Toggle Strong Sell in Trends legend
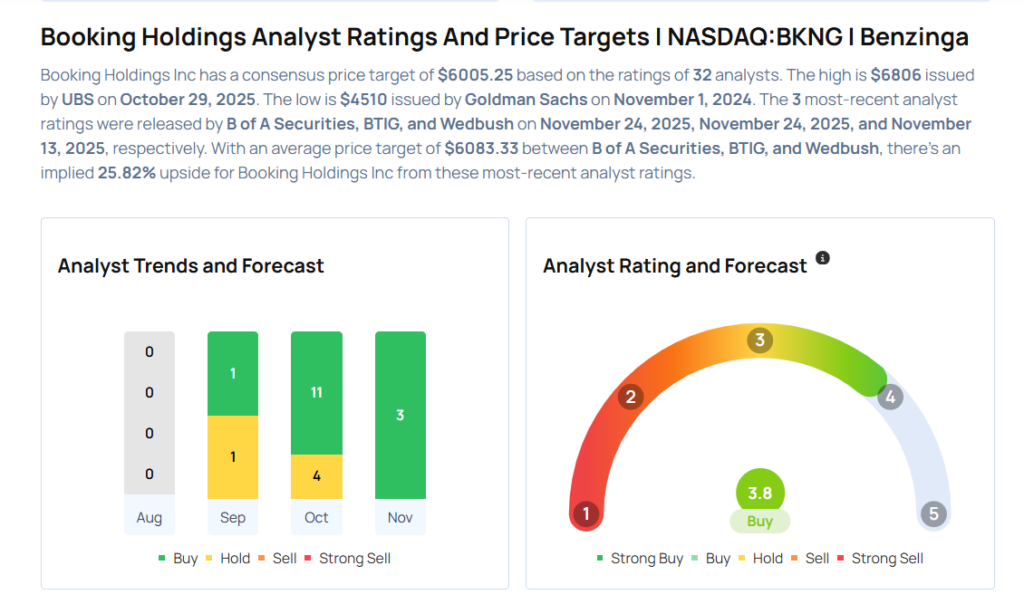The image size is (1024, 604). (x=346, y=558)
